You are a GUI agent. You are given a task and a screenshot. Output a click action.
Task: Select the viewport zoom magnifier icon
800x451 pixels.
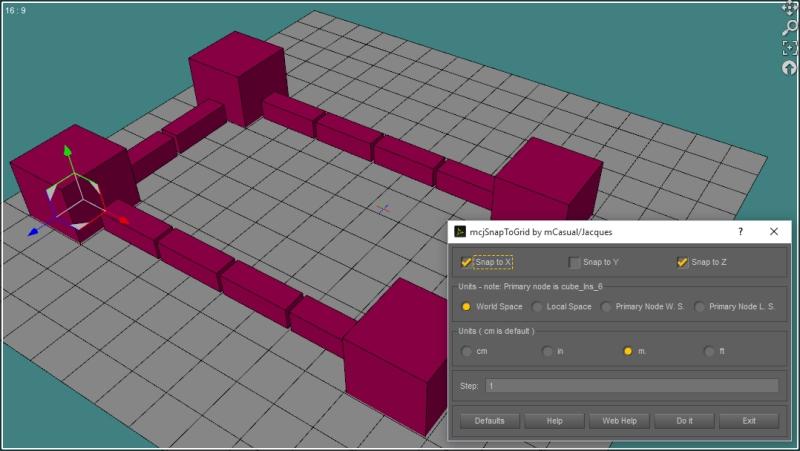(789, 28)
